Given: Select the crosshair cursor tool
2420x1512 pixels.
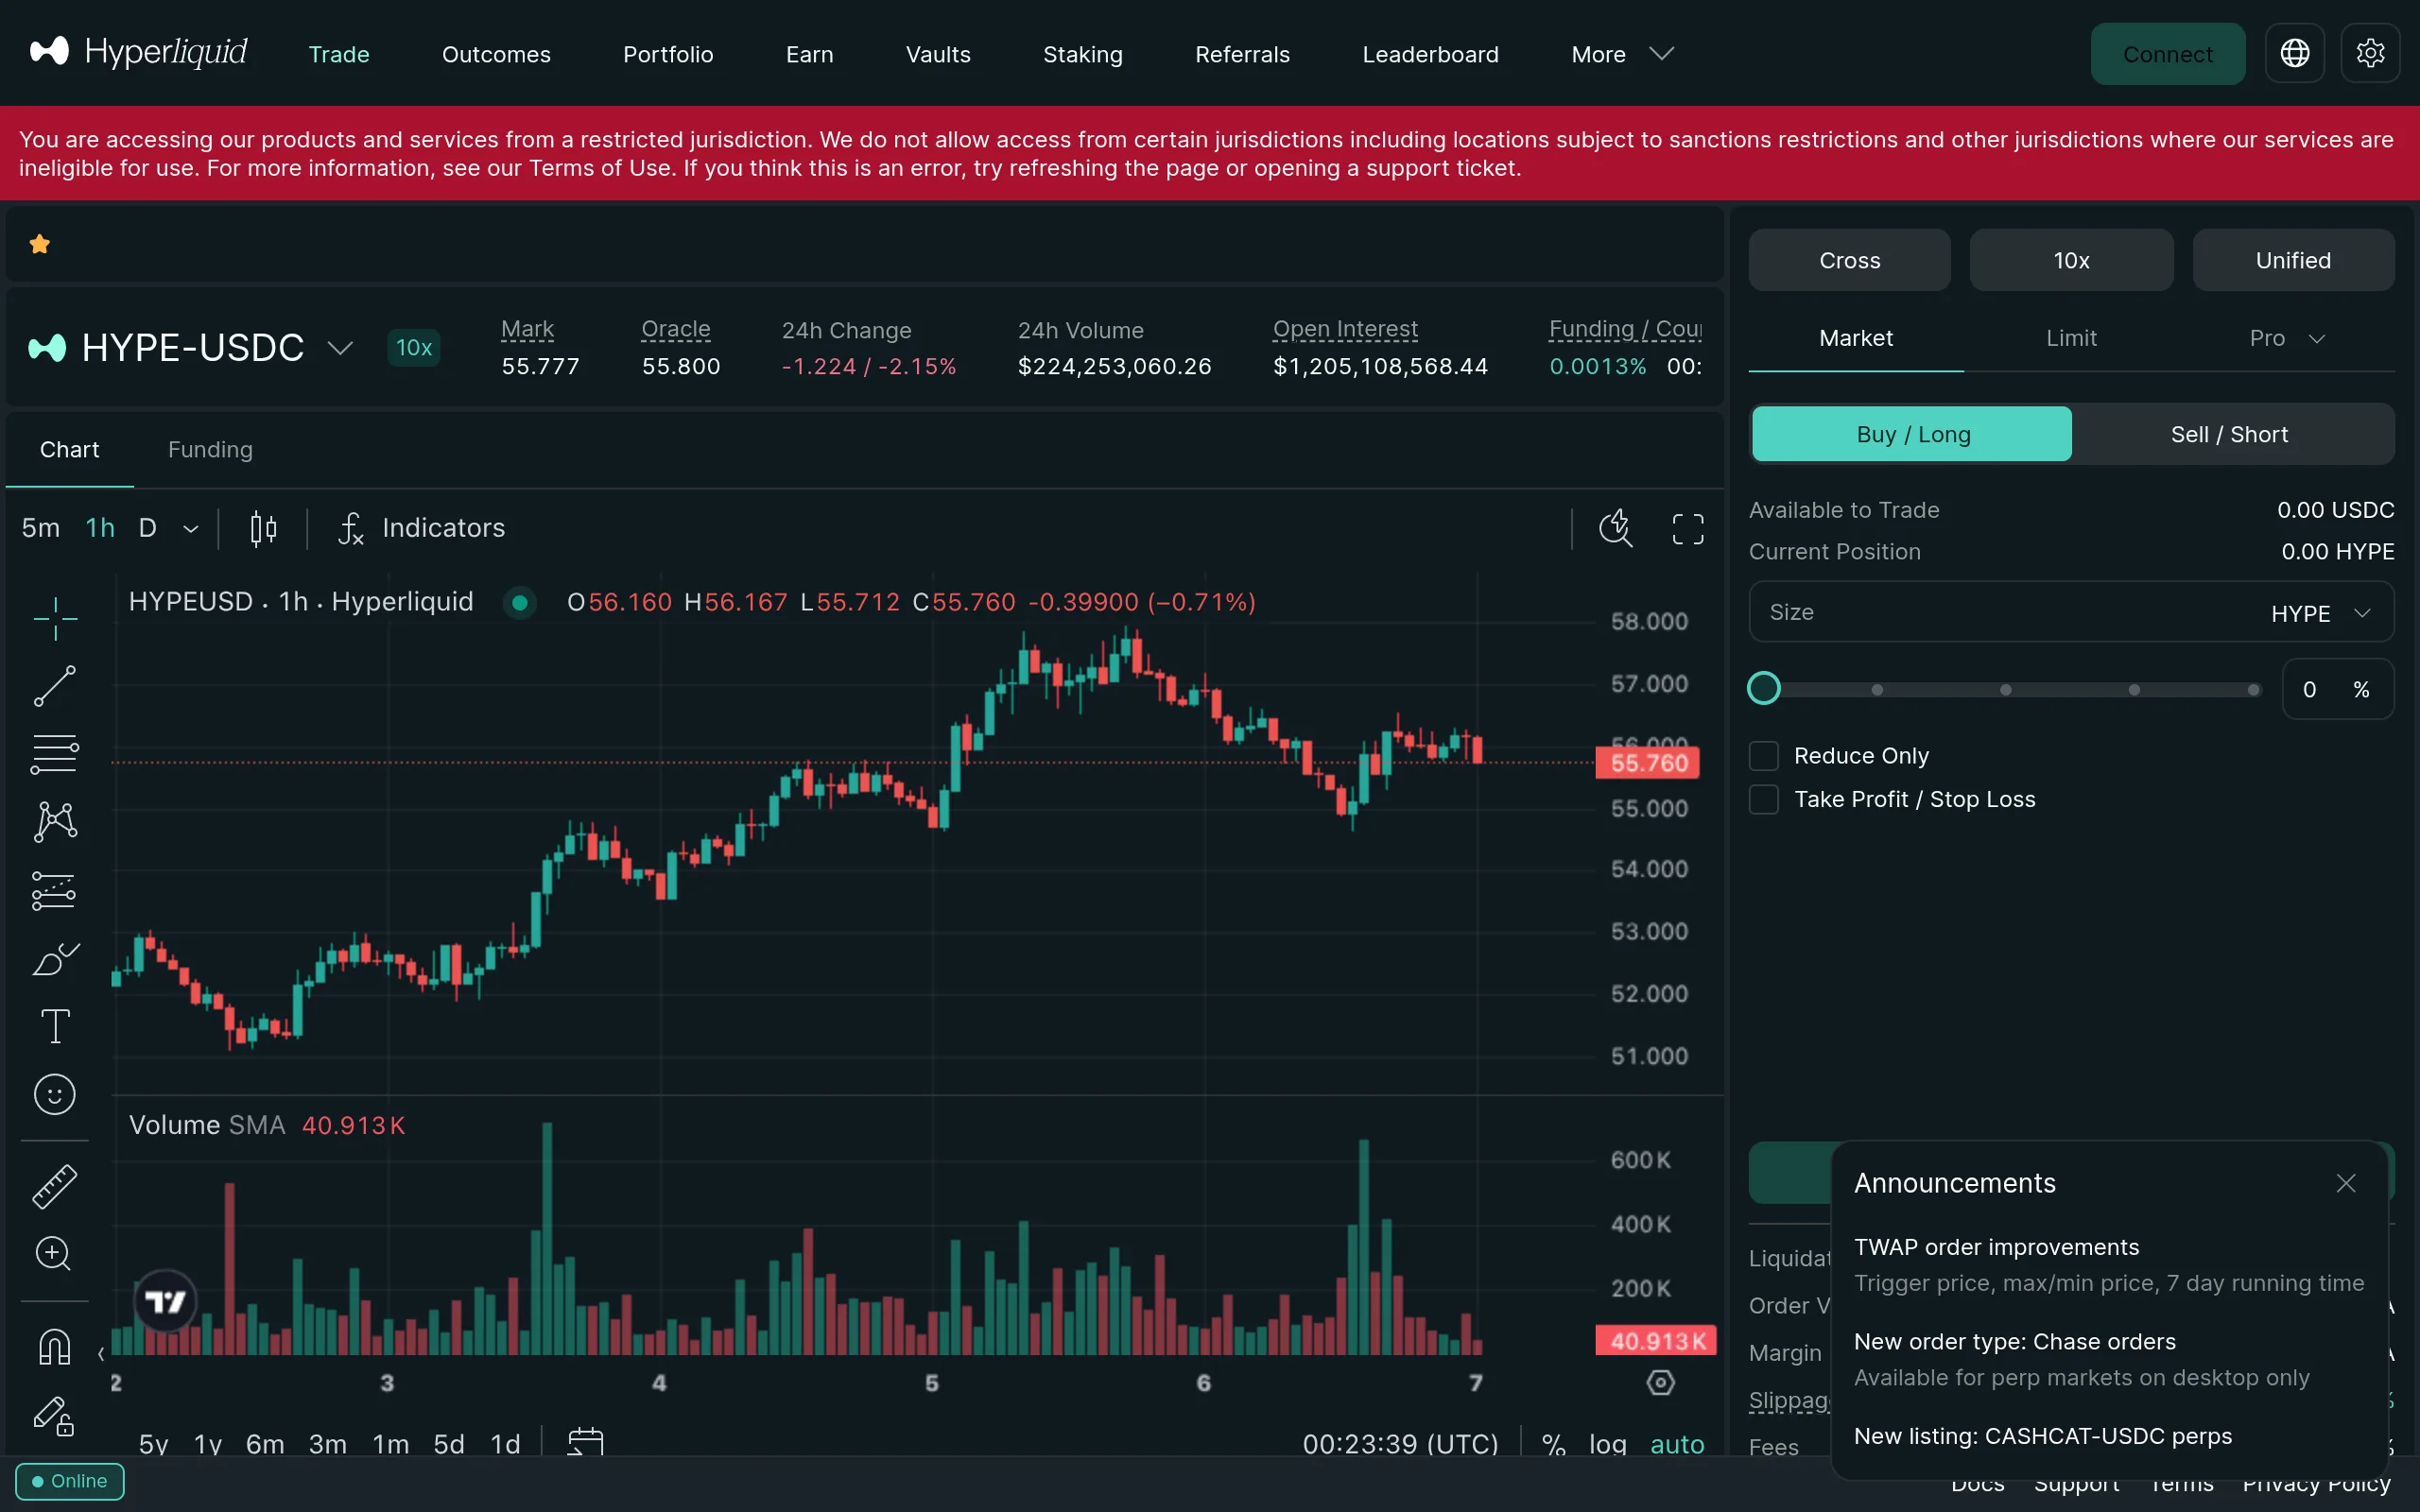Looking at the screenshot, I should point(55,618).
